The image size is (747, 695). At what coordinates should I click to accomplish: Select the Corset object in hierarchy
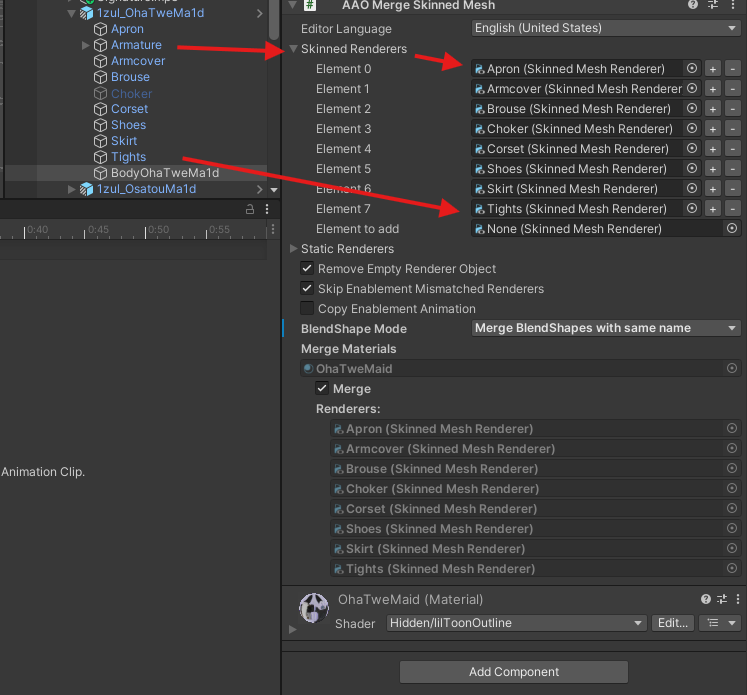[x=129, y=109]
